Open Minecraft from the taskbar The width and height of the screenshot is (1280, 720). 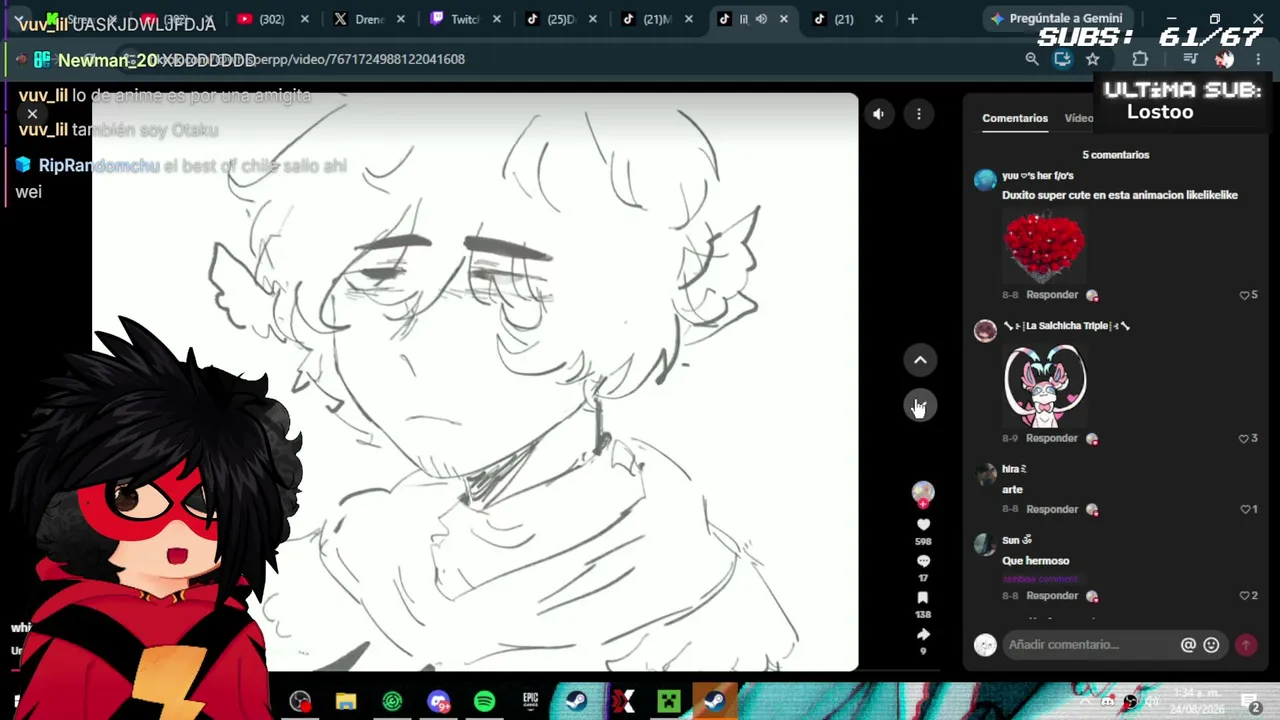[668, 701]
